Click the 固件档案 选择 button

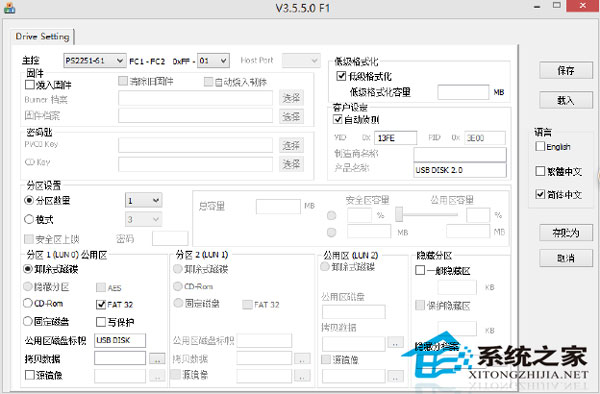click(x=291, y=116)
